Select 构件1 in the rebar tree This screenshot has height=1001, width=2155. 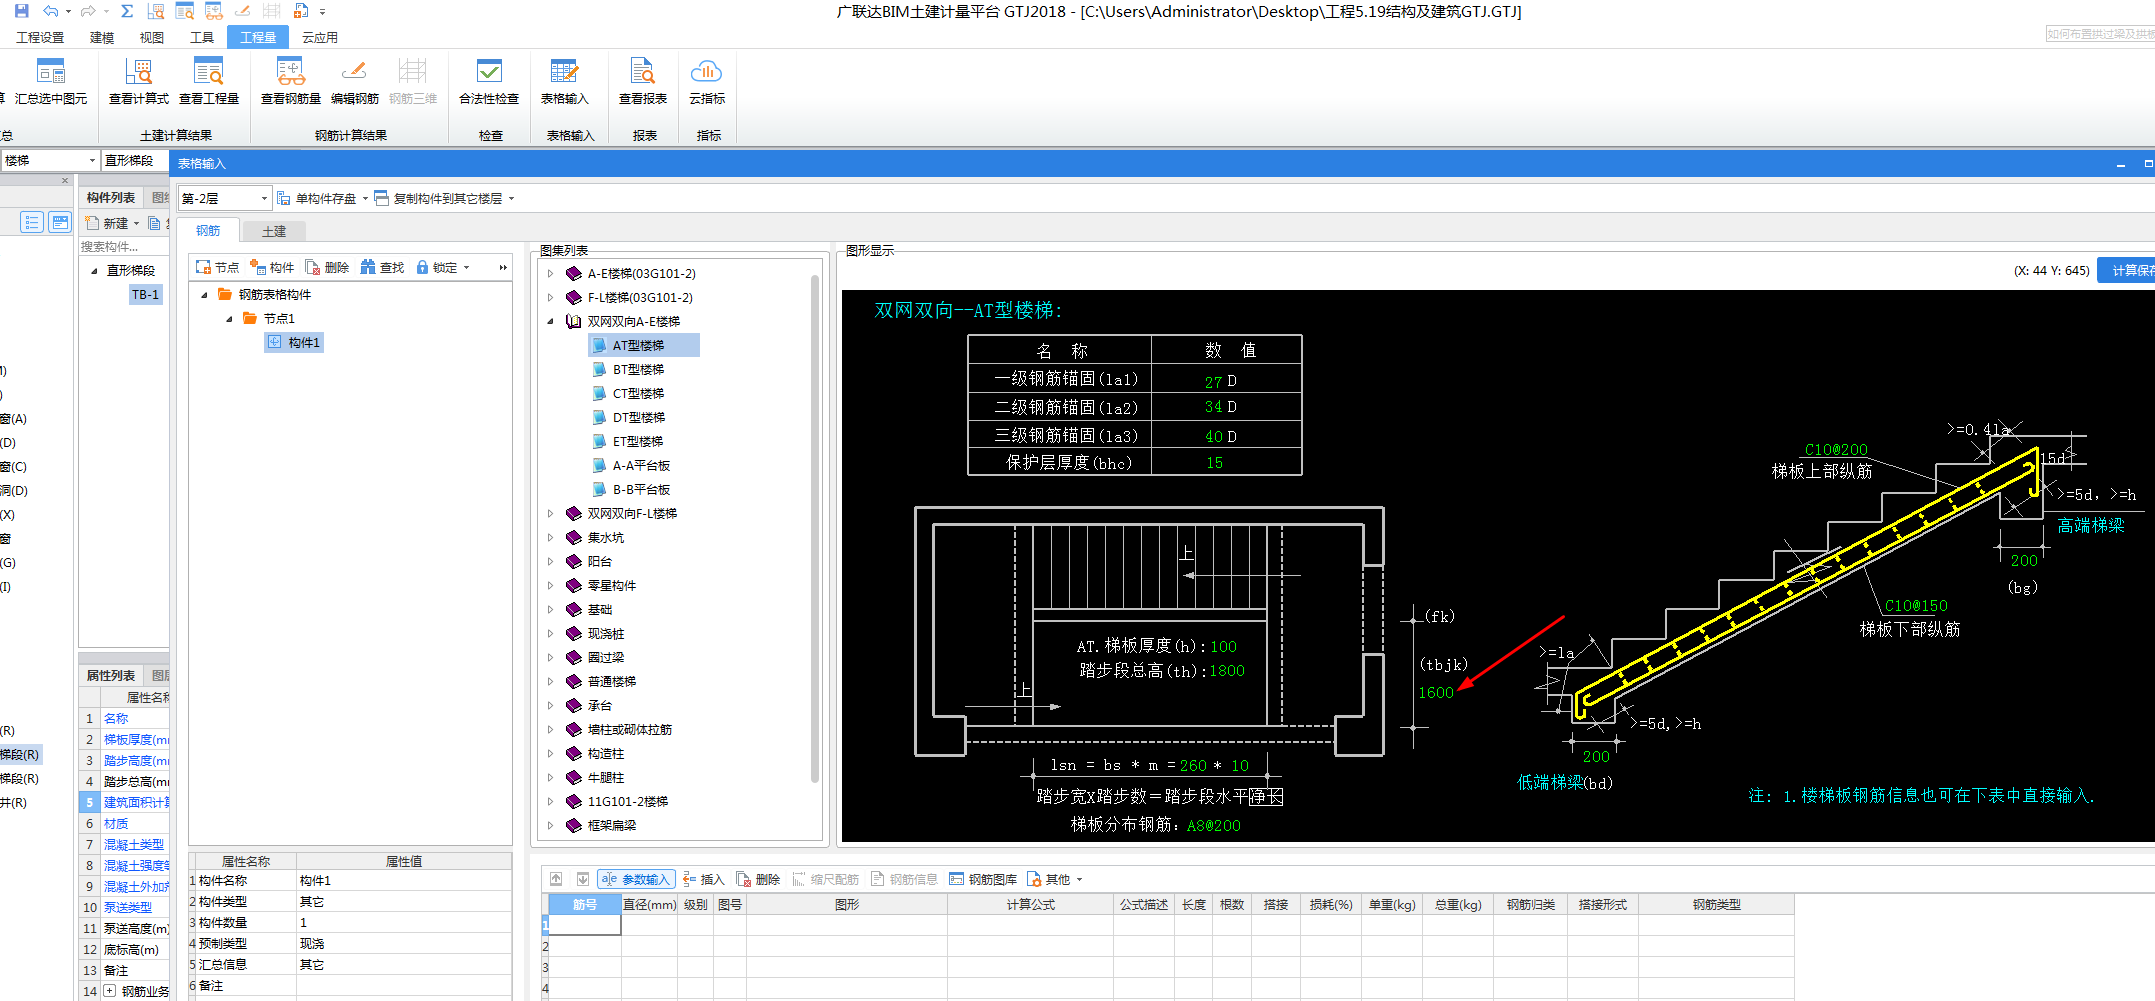295,342
